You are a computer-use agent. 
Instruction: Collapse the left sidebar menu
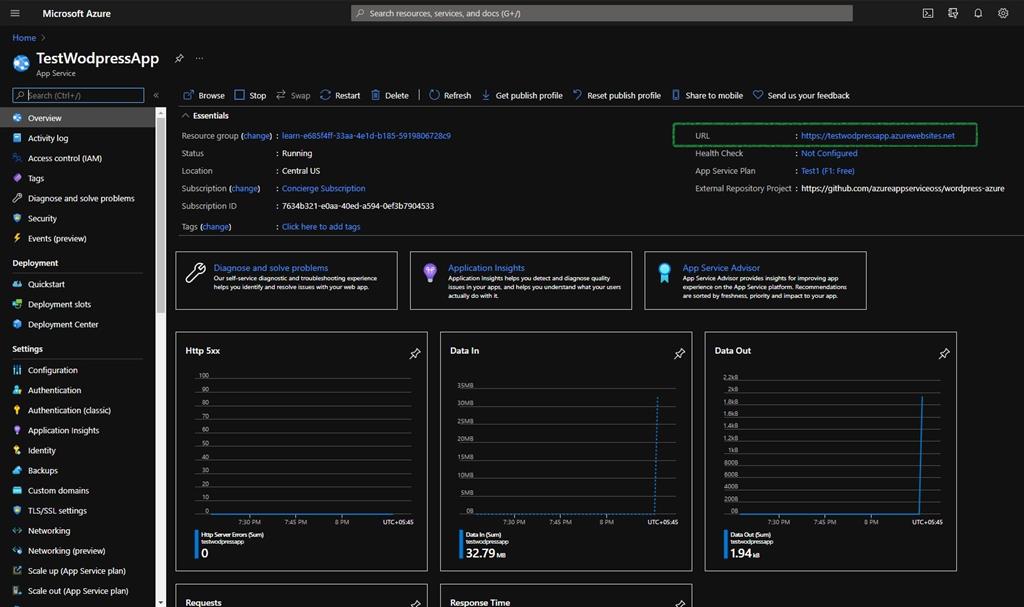coord(156,96)
